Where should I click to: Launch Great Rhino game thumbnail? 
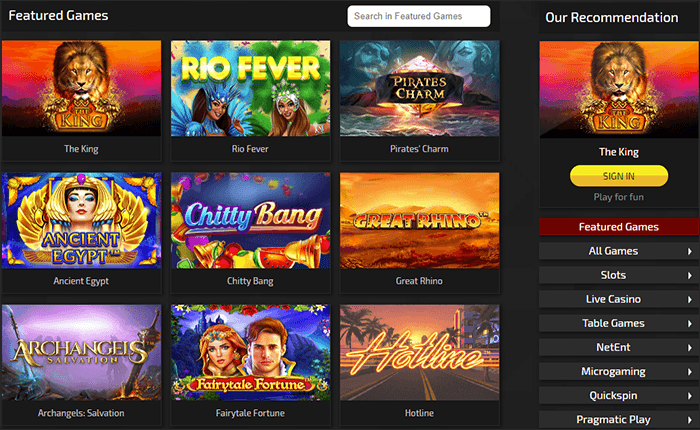point(420,221)
